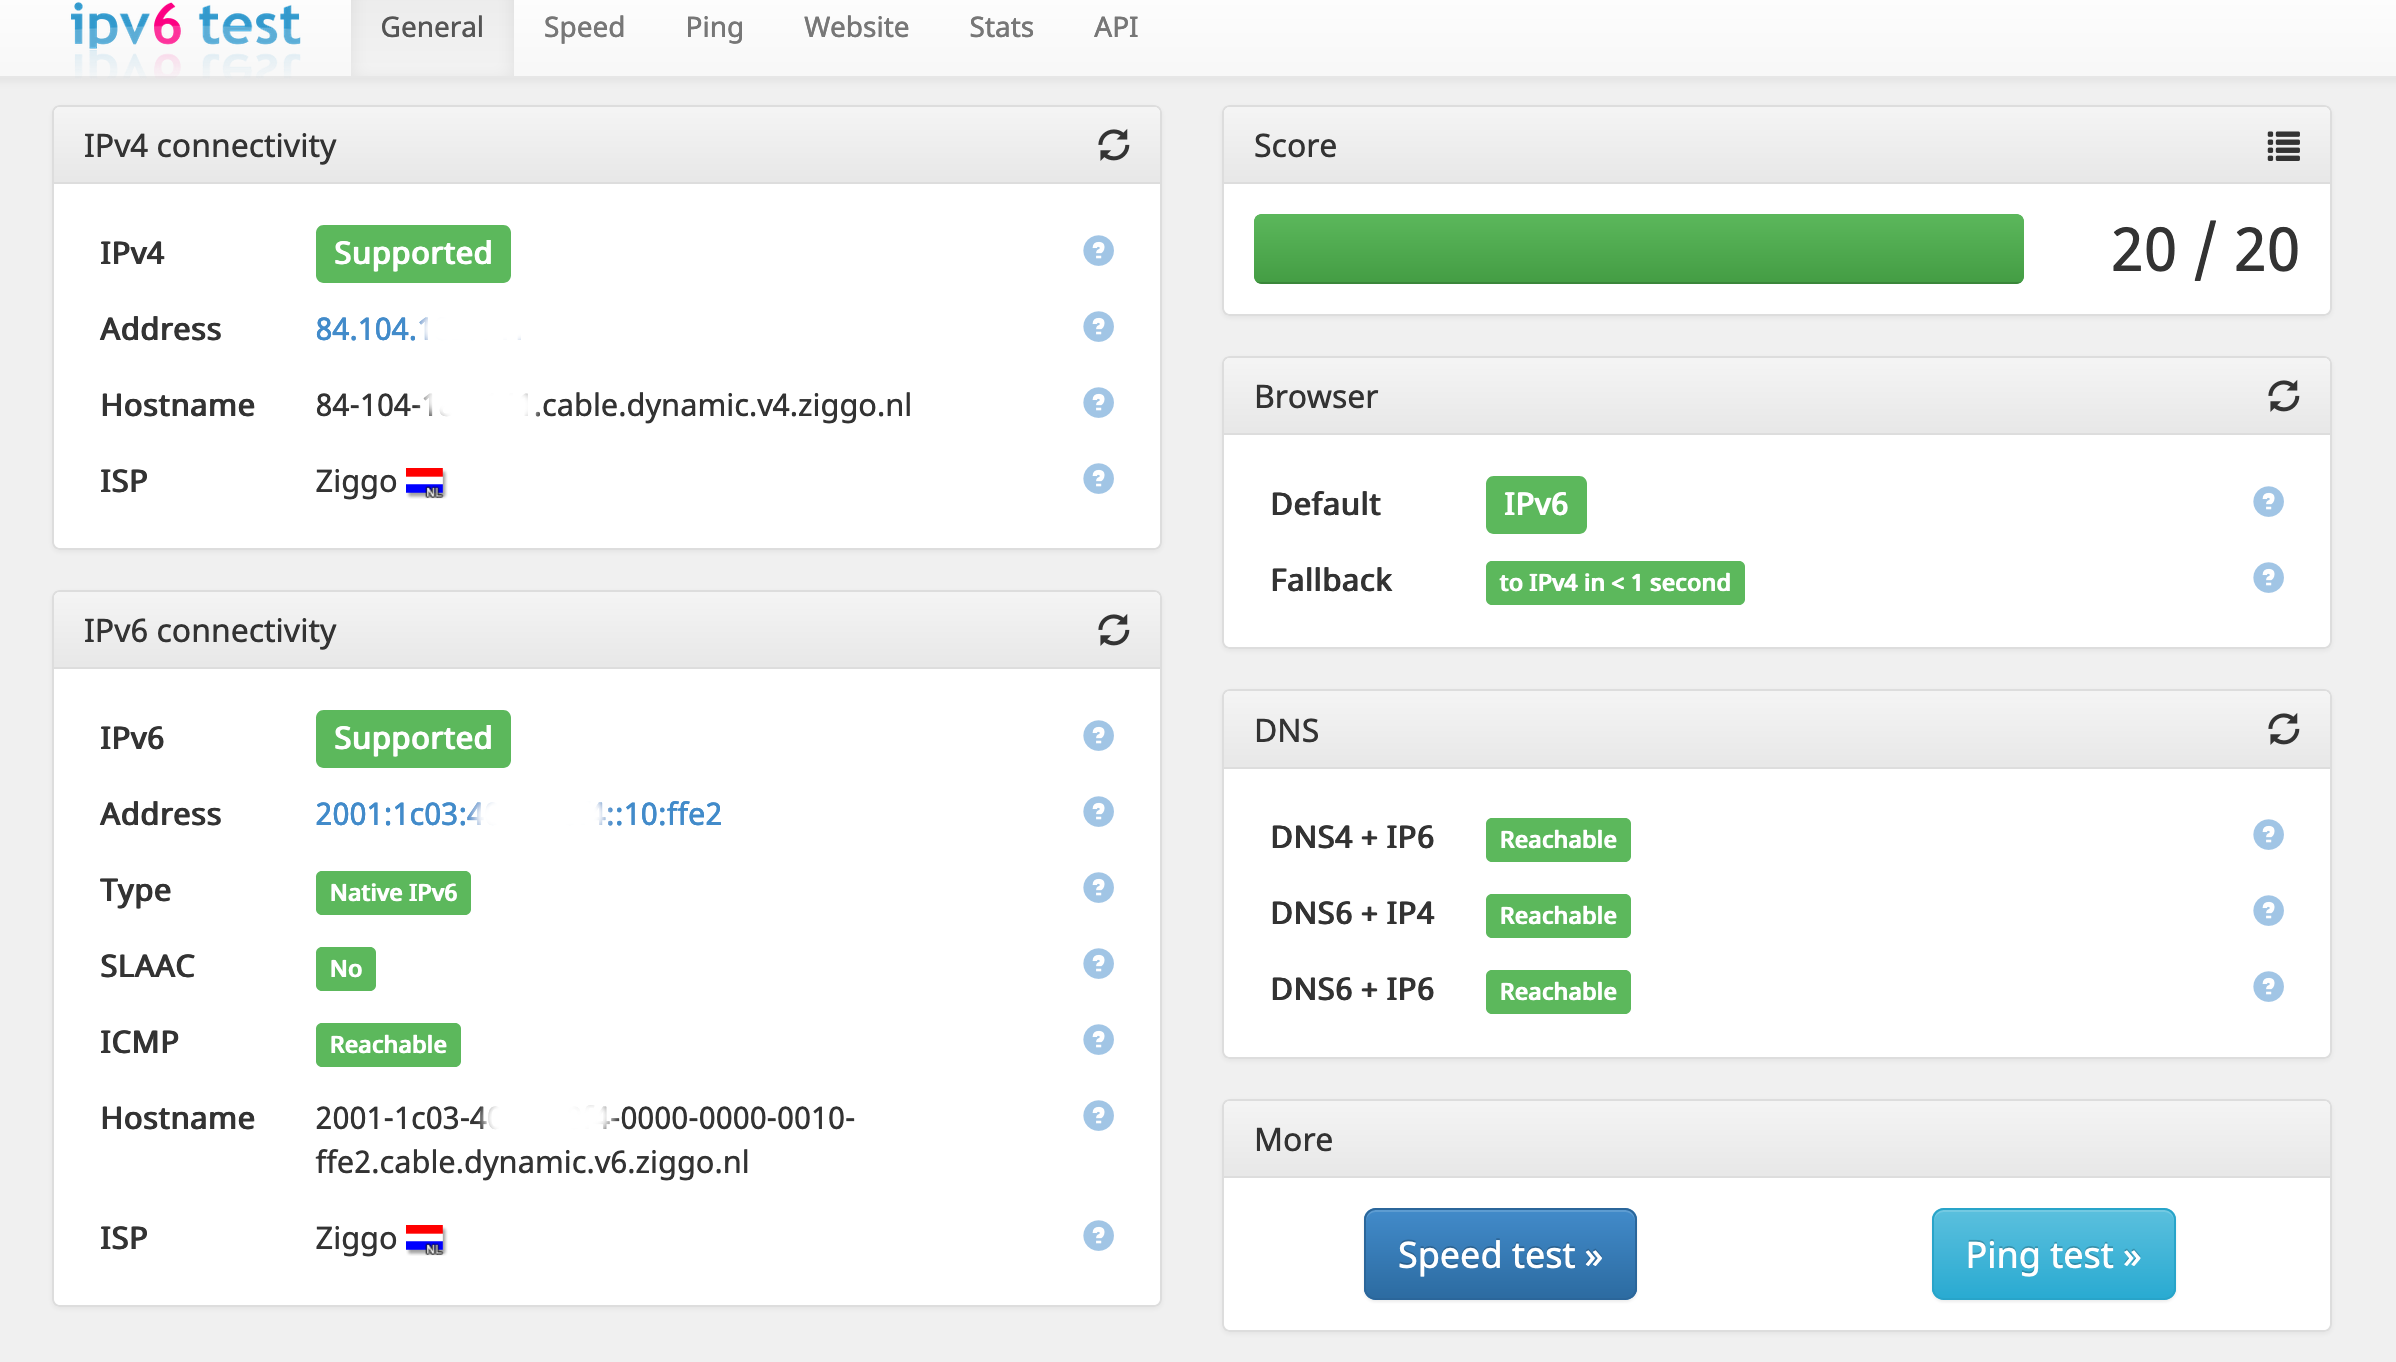Image resolution: width=2396 pixels, height=1362 pixels.
Task: Click the Speed test button
Action: [1499, 1254]
